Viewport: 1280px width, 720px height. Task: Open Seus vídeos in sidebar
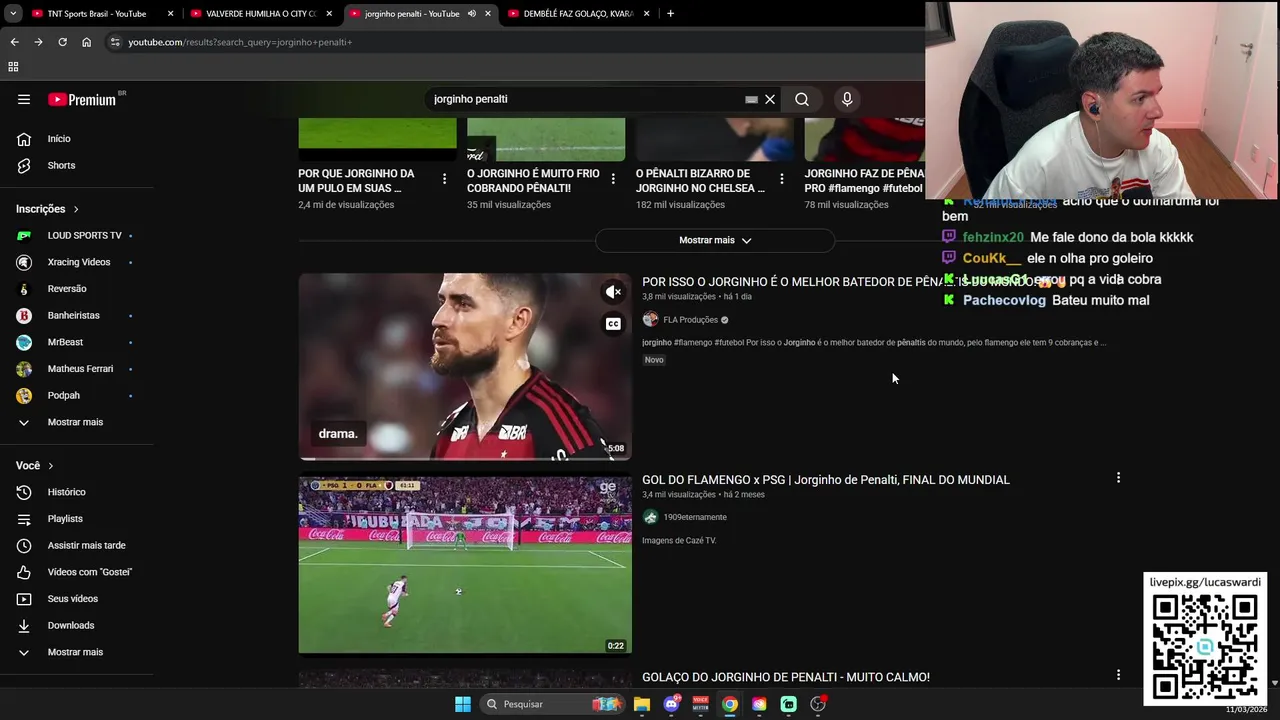[75, 599]
